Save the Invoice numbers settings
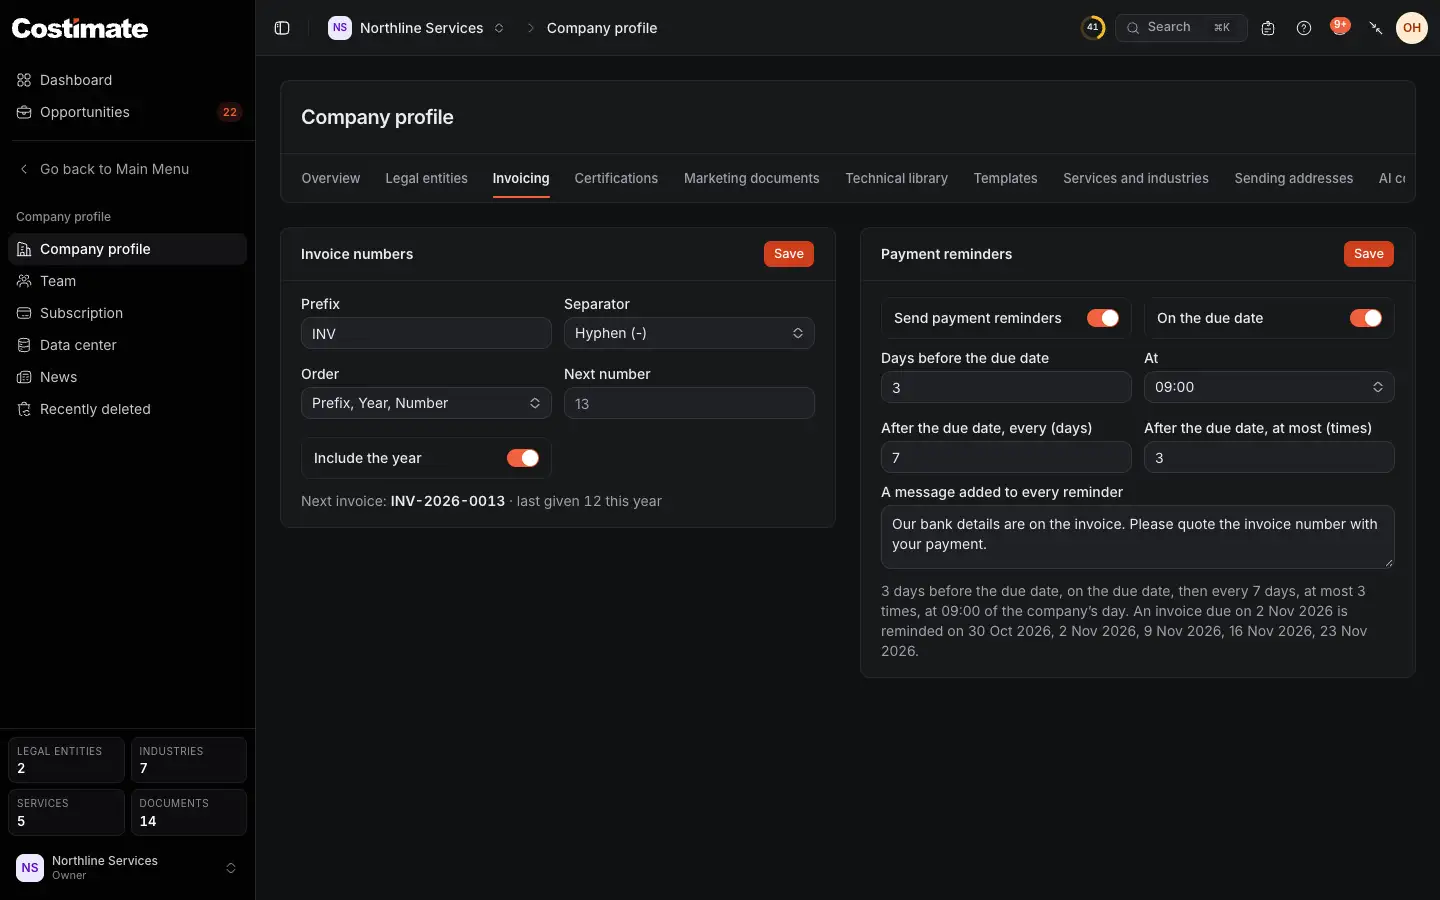Viewport: 1440px width, 900px height. 789,254
